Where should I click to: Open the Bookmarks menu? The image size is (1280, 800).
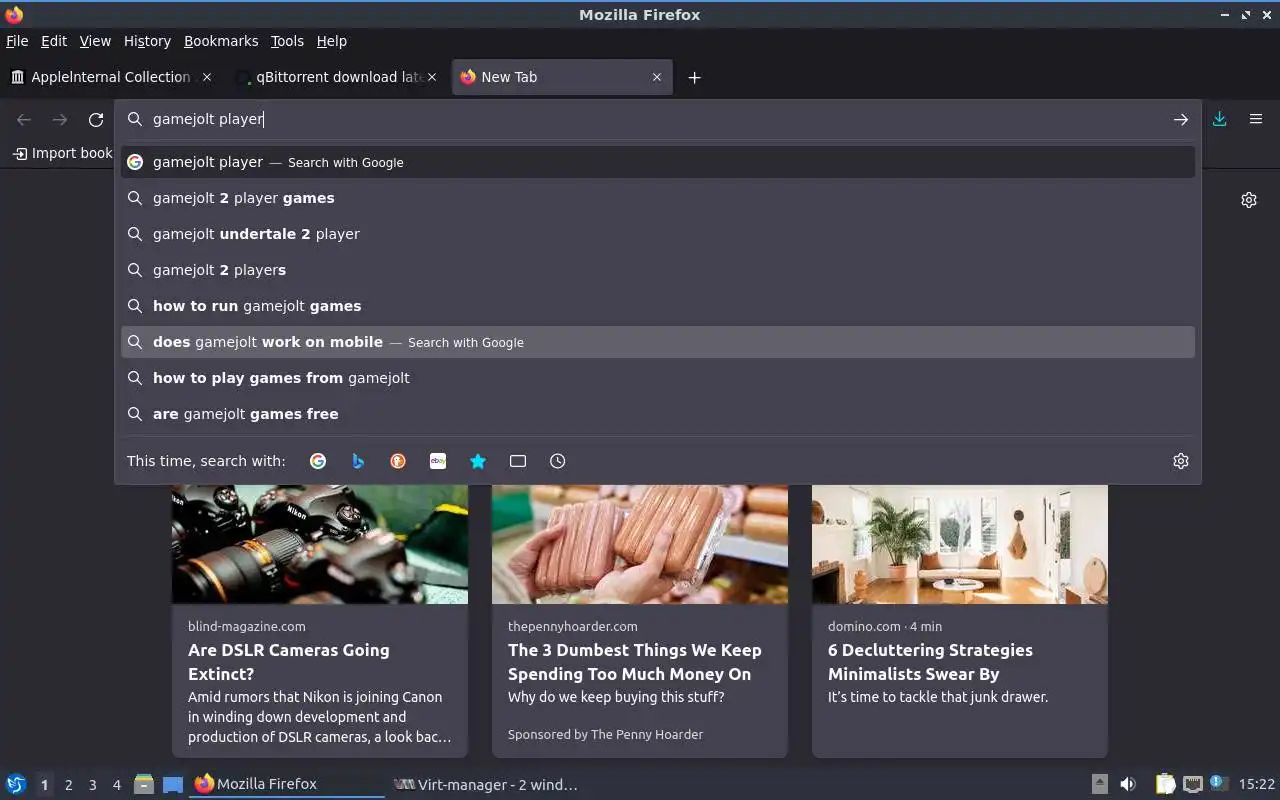(x=221, y=41)
